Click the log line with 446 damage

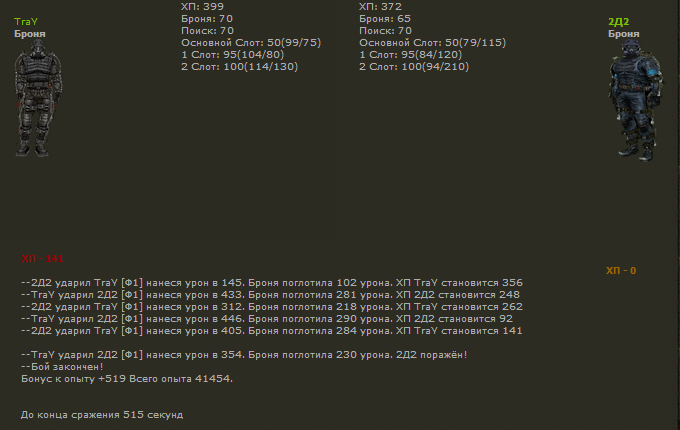coord(271,319)
